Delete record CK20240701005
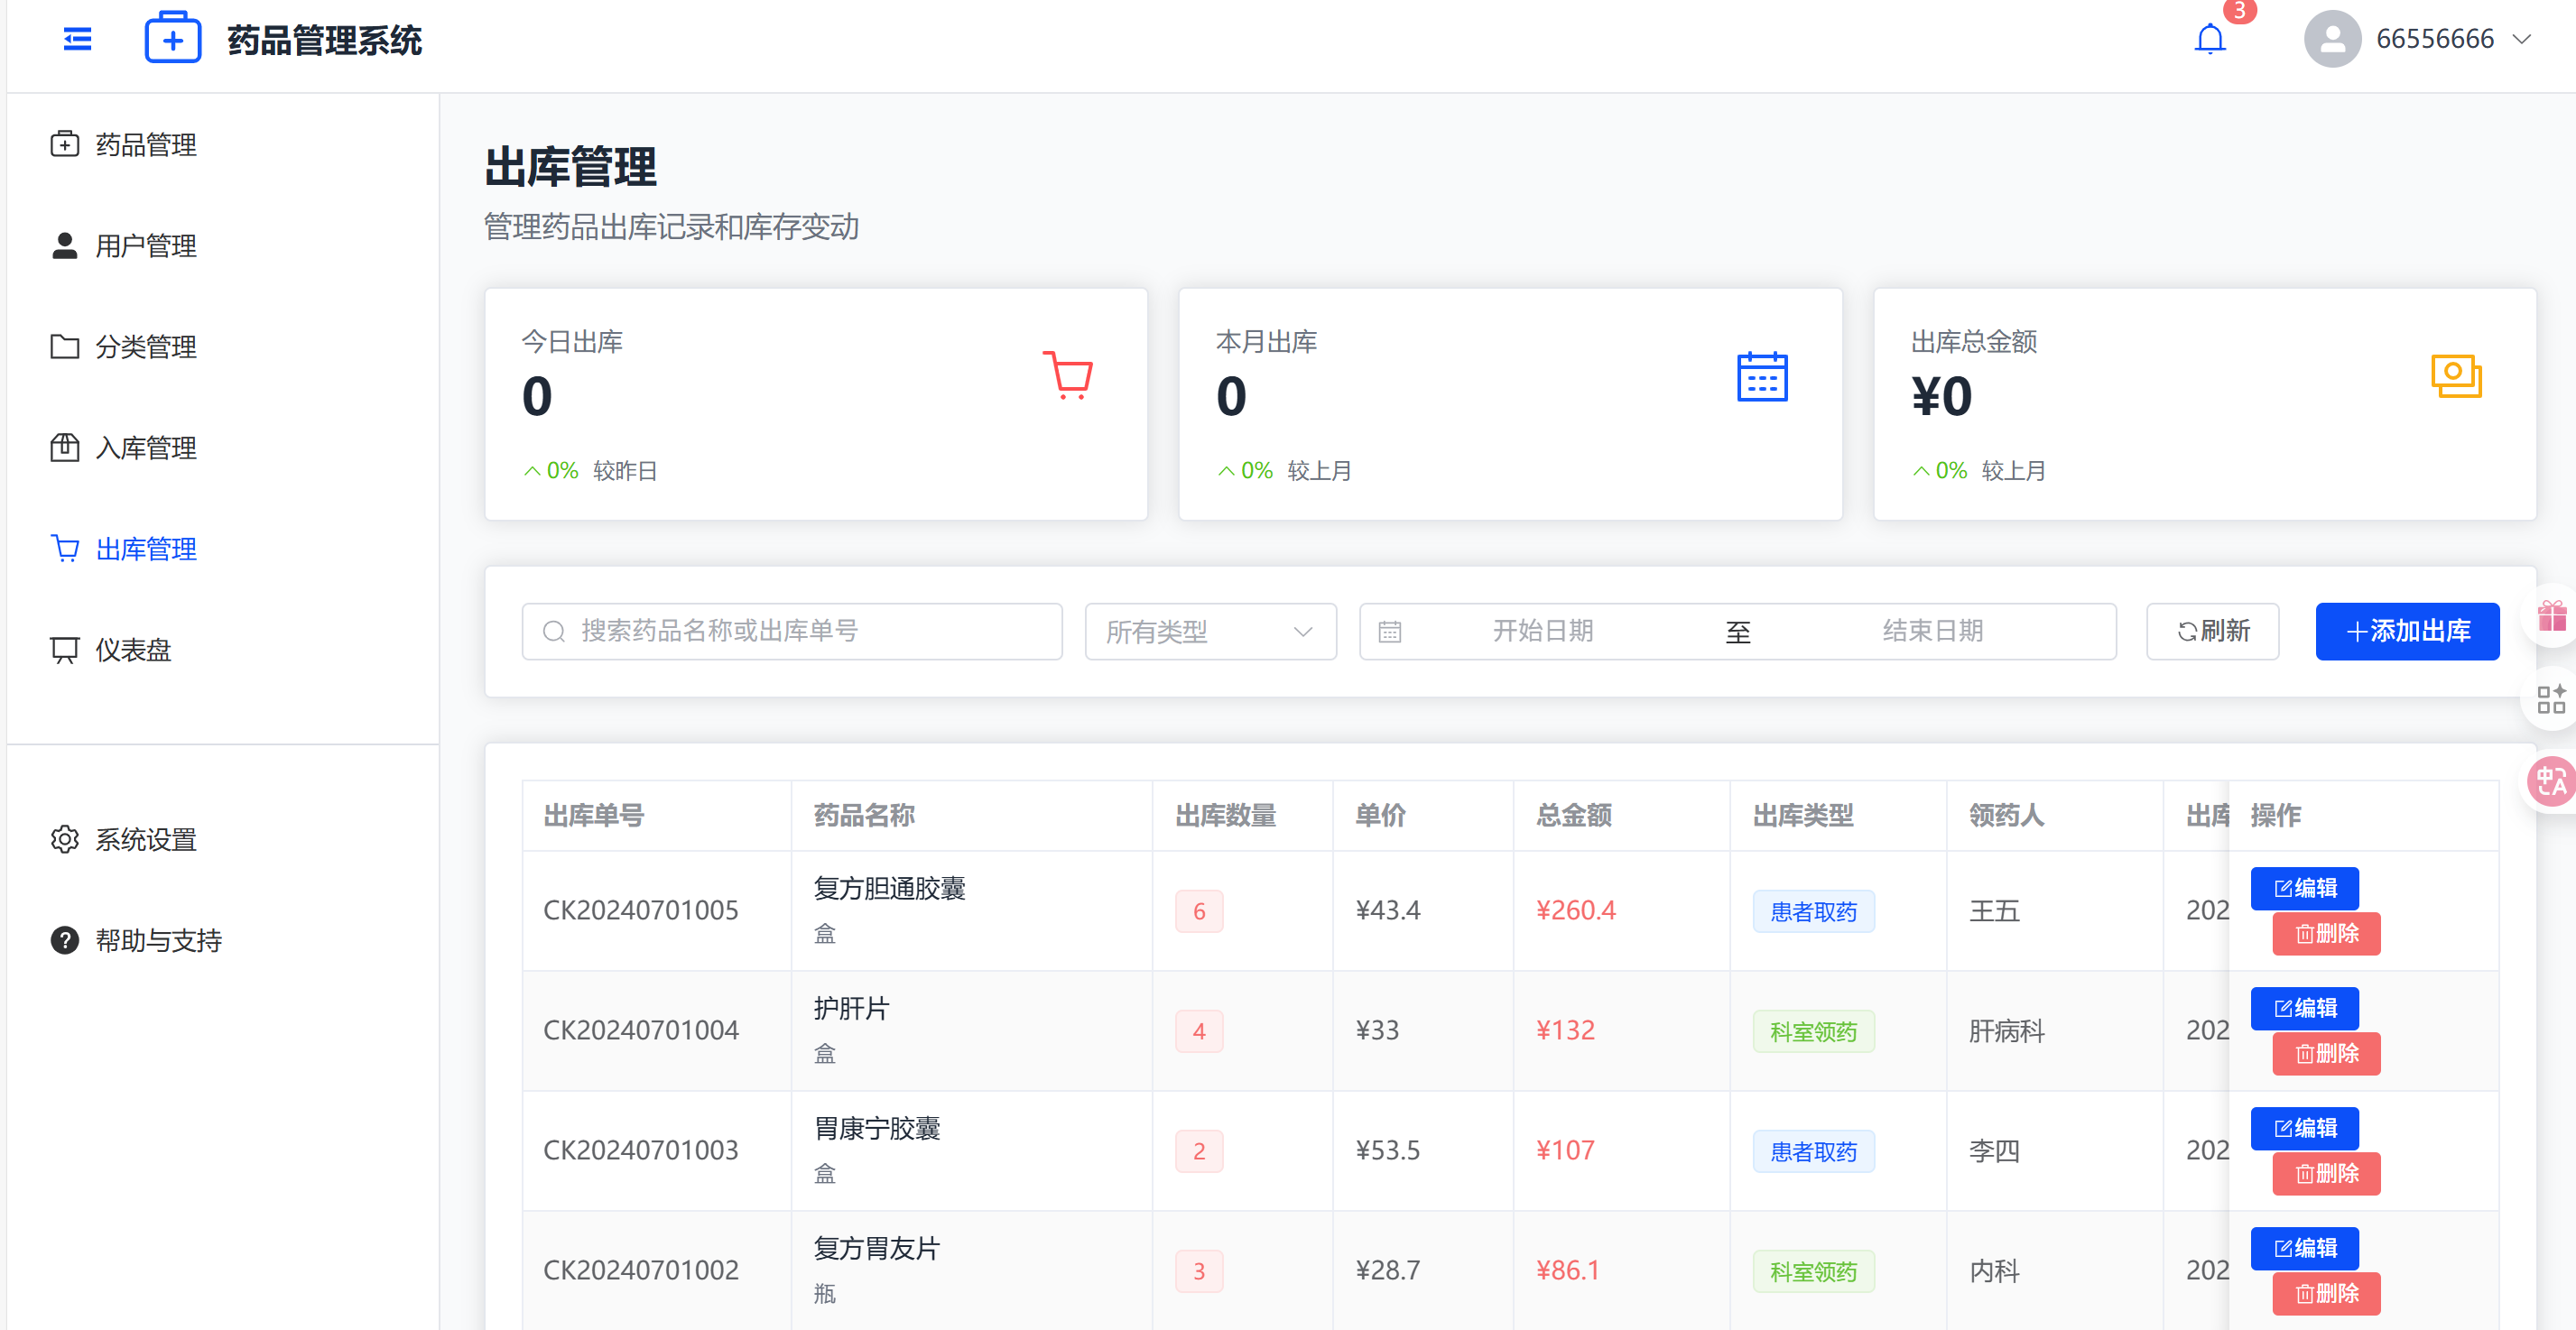The height and width of the screenshot is (1330, 2576). coord(2325,934)
